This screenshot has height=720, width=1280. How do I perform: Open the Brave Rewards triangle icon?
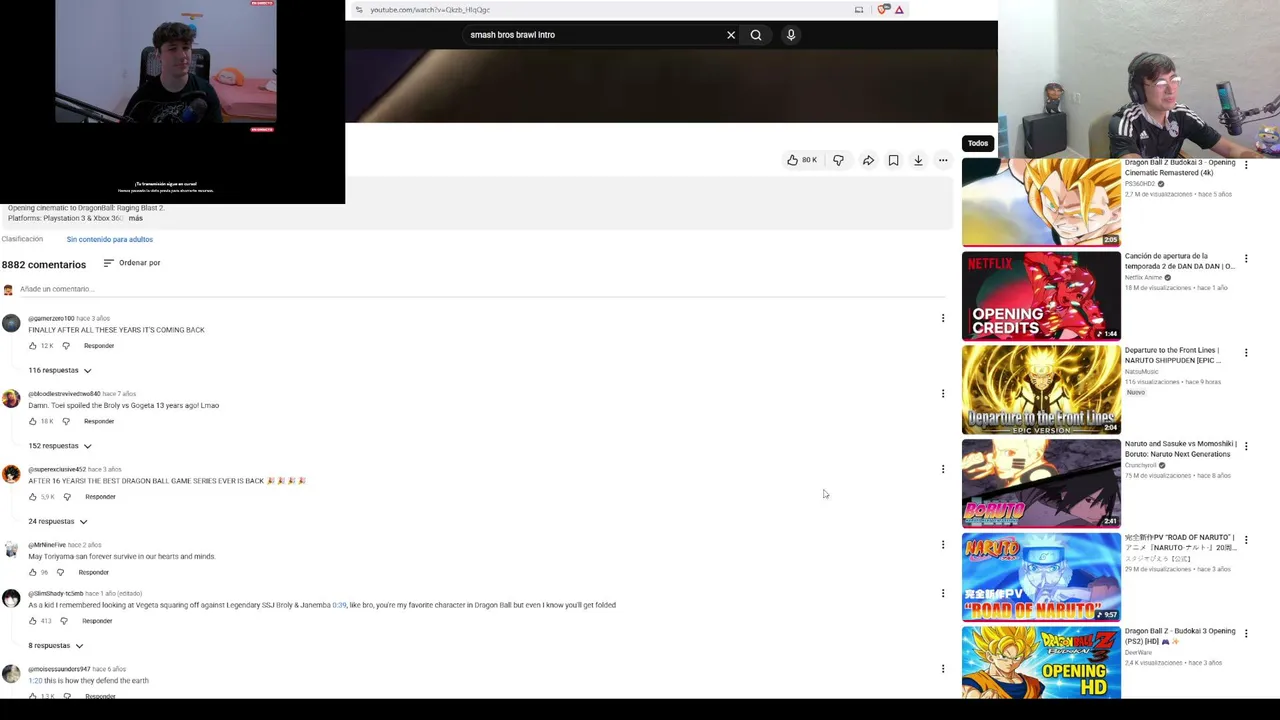(899, 10)
